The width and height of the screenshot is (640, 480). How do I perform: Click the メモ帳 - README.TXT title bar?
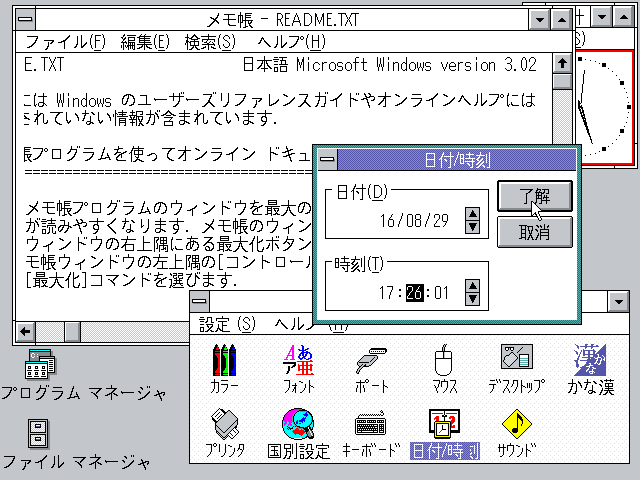pyautogui.click(x=282, y=20)
